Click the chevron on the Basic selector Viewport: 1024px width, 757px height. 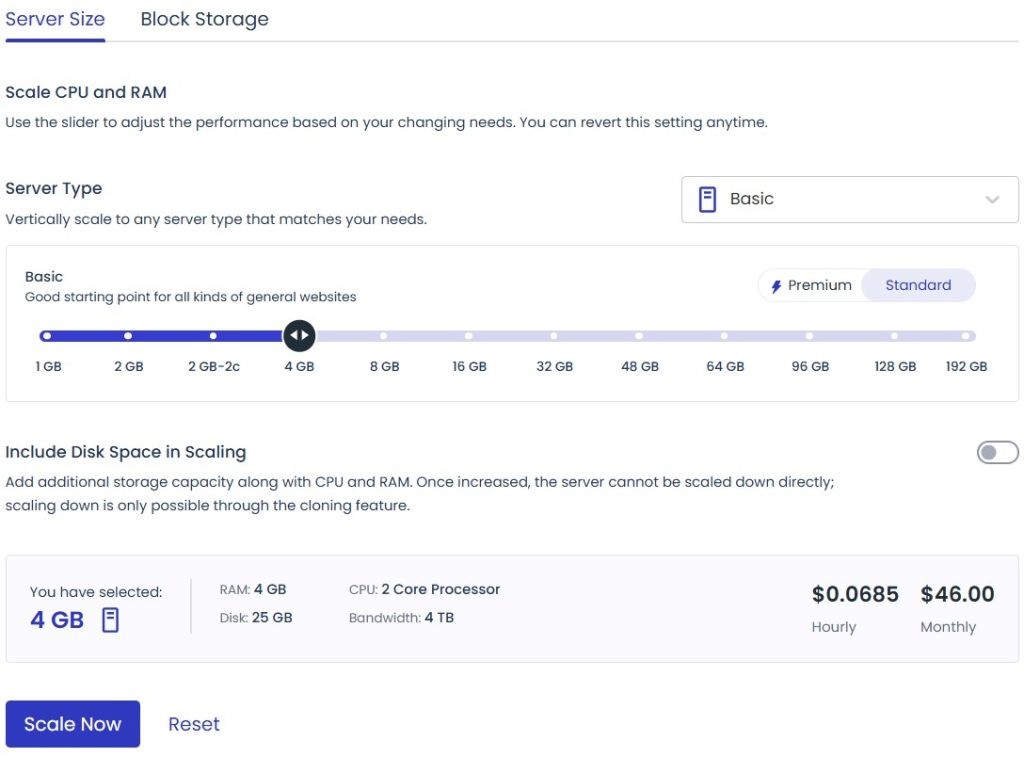tap(993, 199)
